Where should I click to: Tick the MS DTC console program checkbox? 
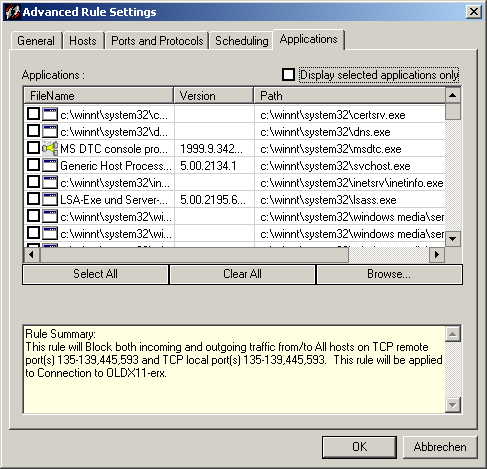(33, 148)
